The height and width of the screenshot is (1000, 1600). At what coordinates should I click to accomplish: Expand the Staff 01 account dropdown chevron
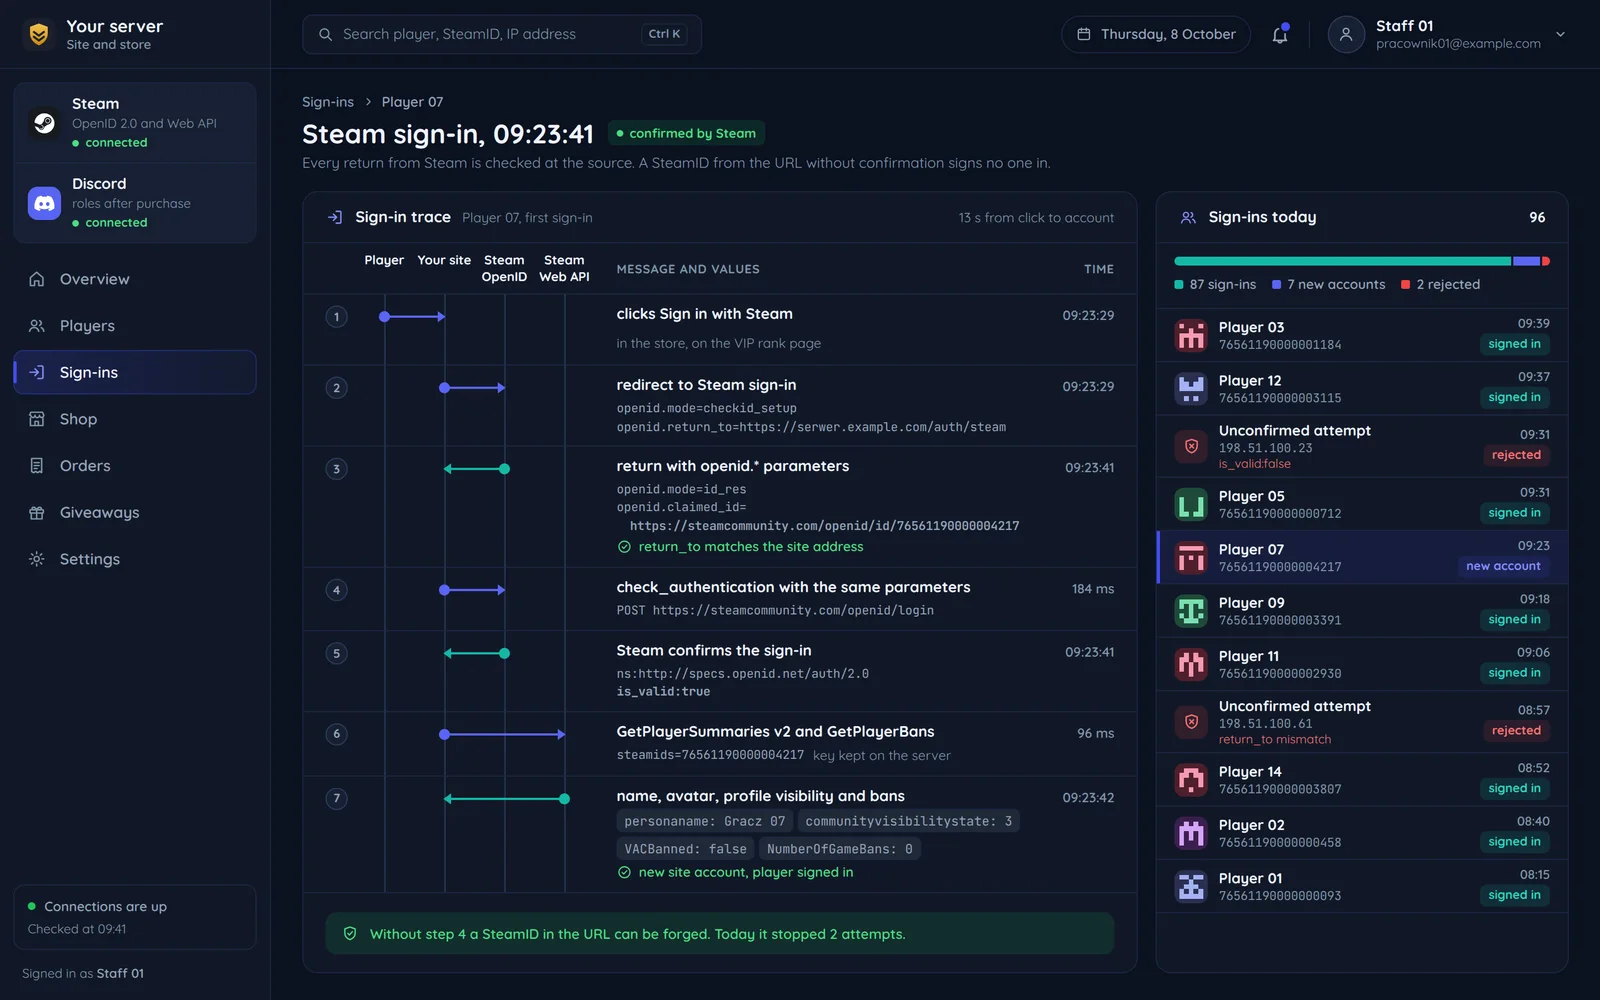pyautogui.click(x=1560, y=34)
